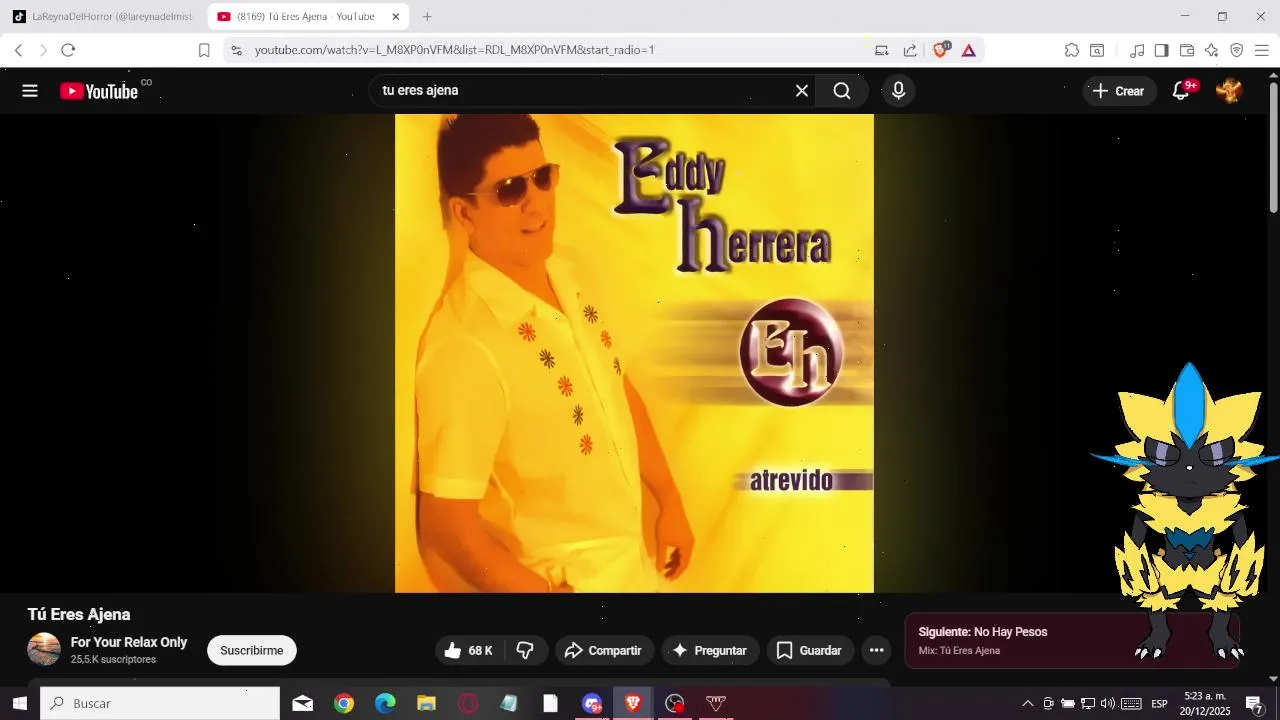Image resolution: width=1280 pixels, height=720 pixels.
Task: Open the Windows Start menu
Action: coord(19,704)
